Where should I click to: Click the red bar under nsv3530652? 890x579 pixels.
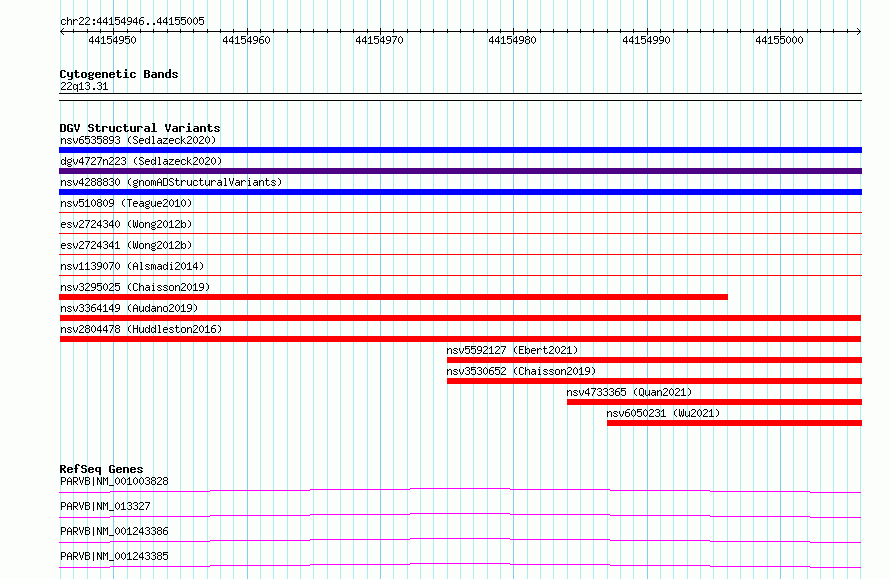(x=654, y=381)
